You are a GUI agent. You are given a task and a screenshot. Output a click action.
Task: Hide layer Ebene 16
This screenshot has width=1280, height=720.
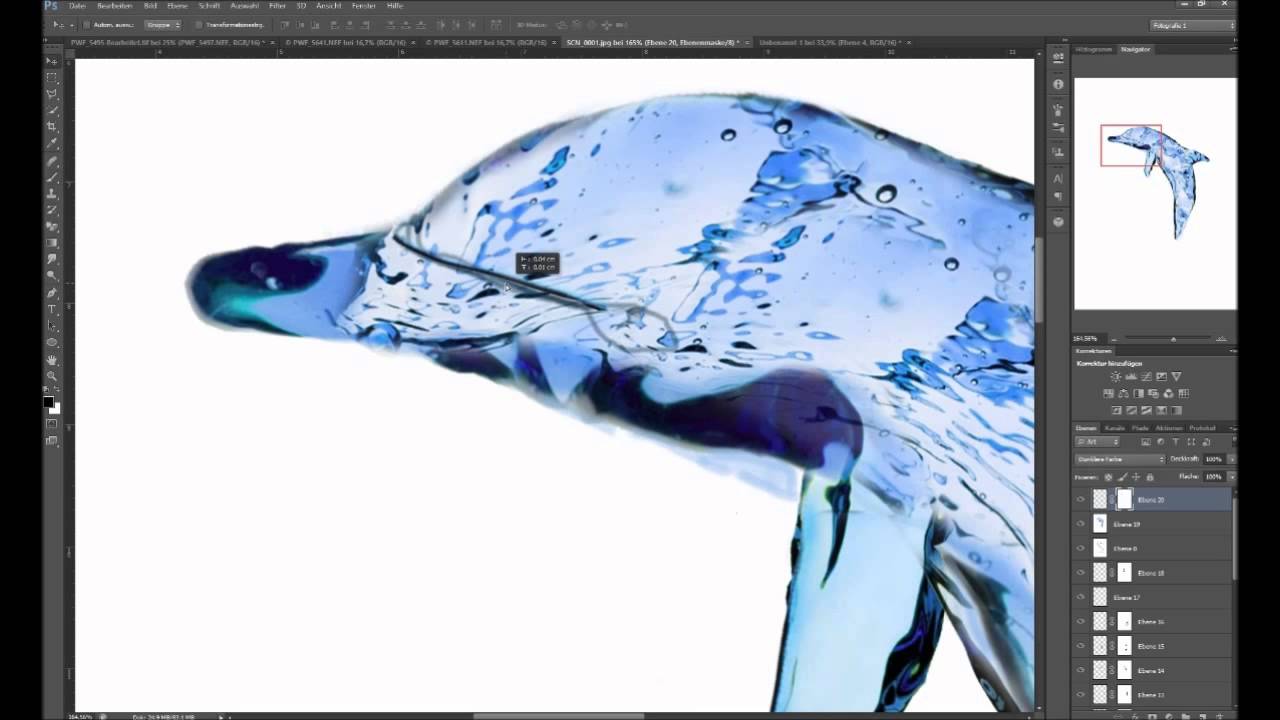click(1080, 621)
